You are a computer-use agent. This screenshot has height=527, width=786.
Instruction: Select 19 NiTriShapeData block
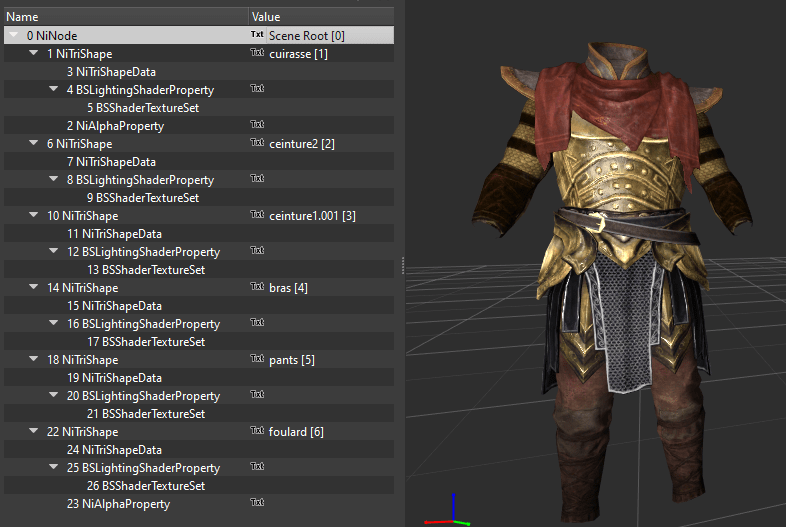114,378
